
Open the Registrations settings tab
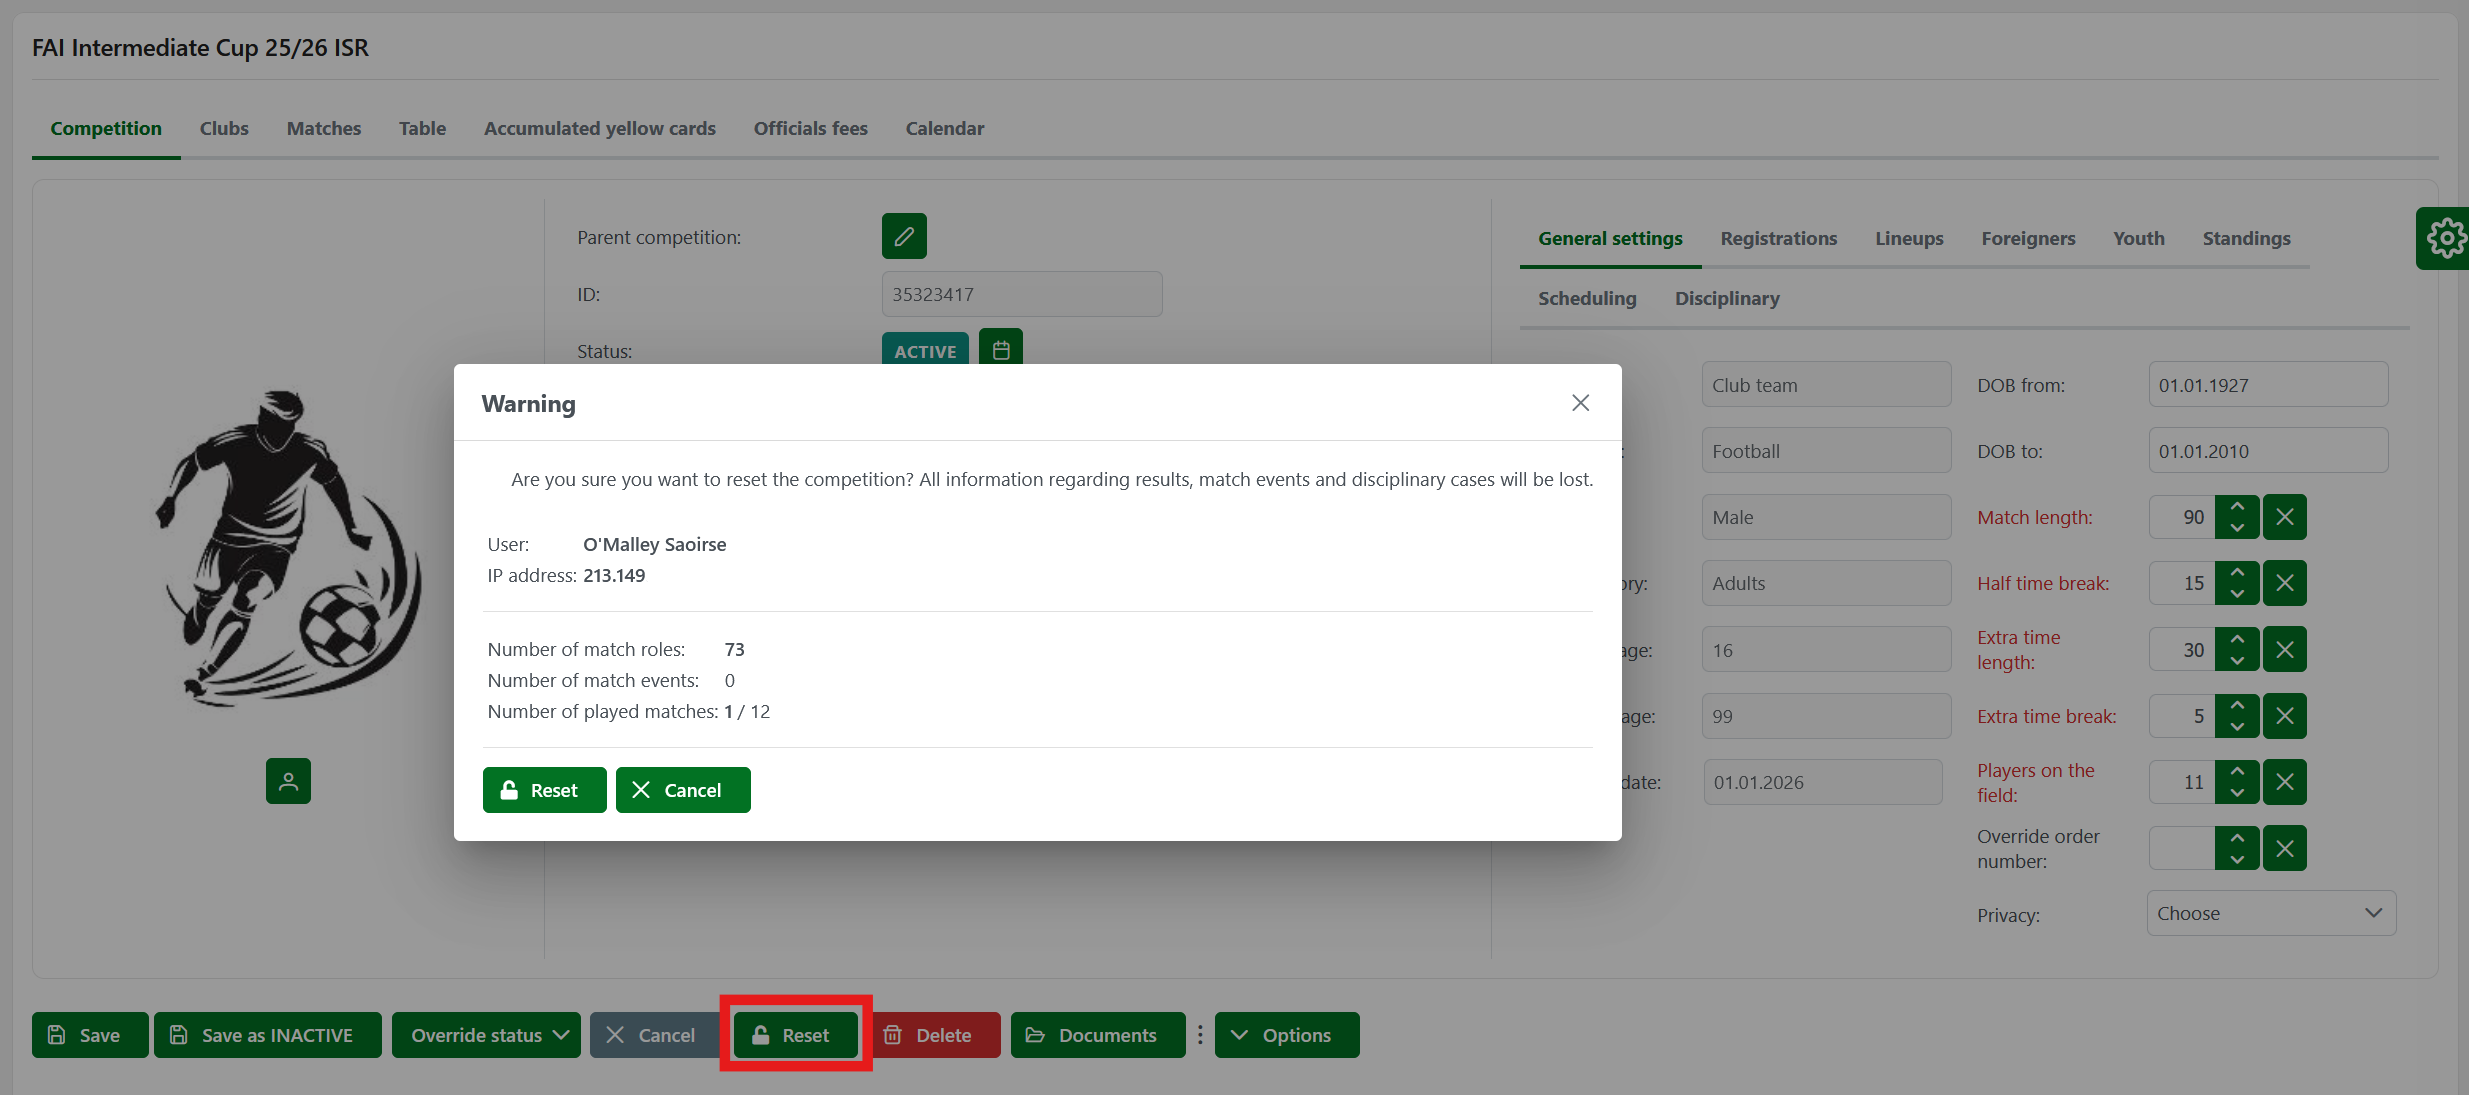tap(1778, 238)
